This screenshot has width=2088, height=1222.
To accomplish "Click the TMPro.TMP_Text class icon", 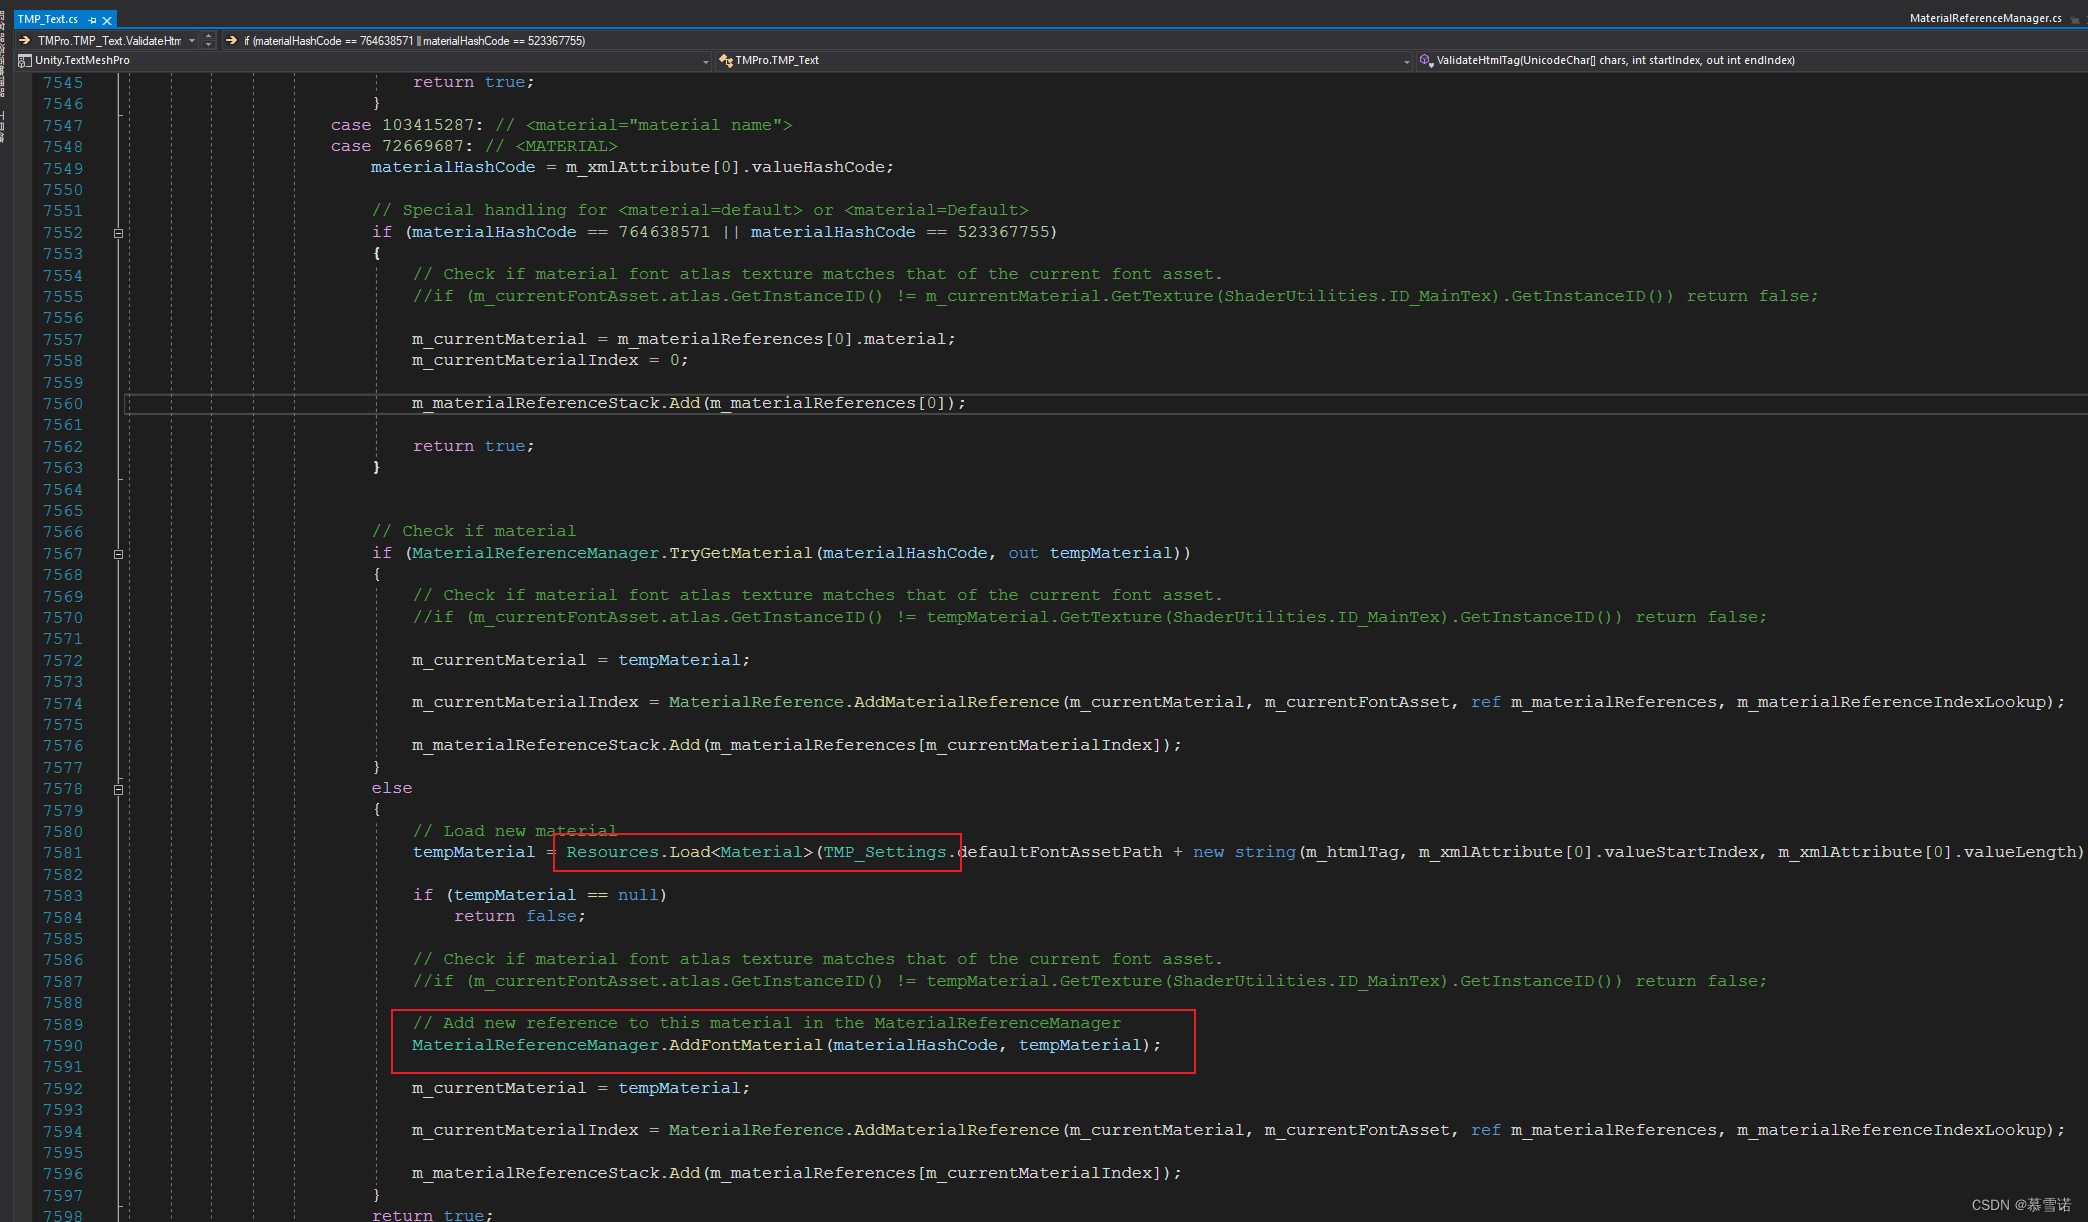I will tap(726, 60).
